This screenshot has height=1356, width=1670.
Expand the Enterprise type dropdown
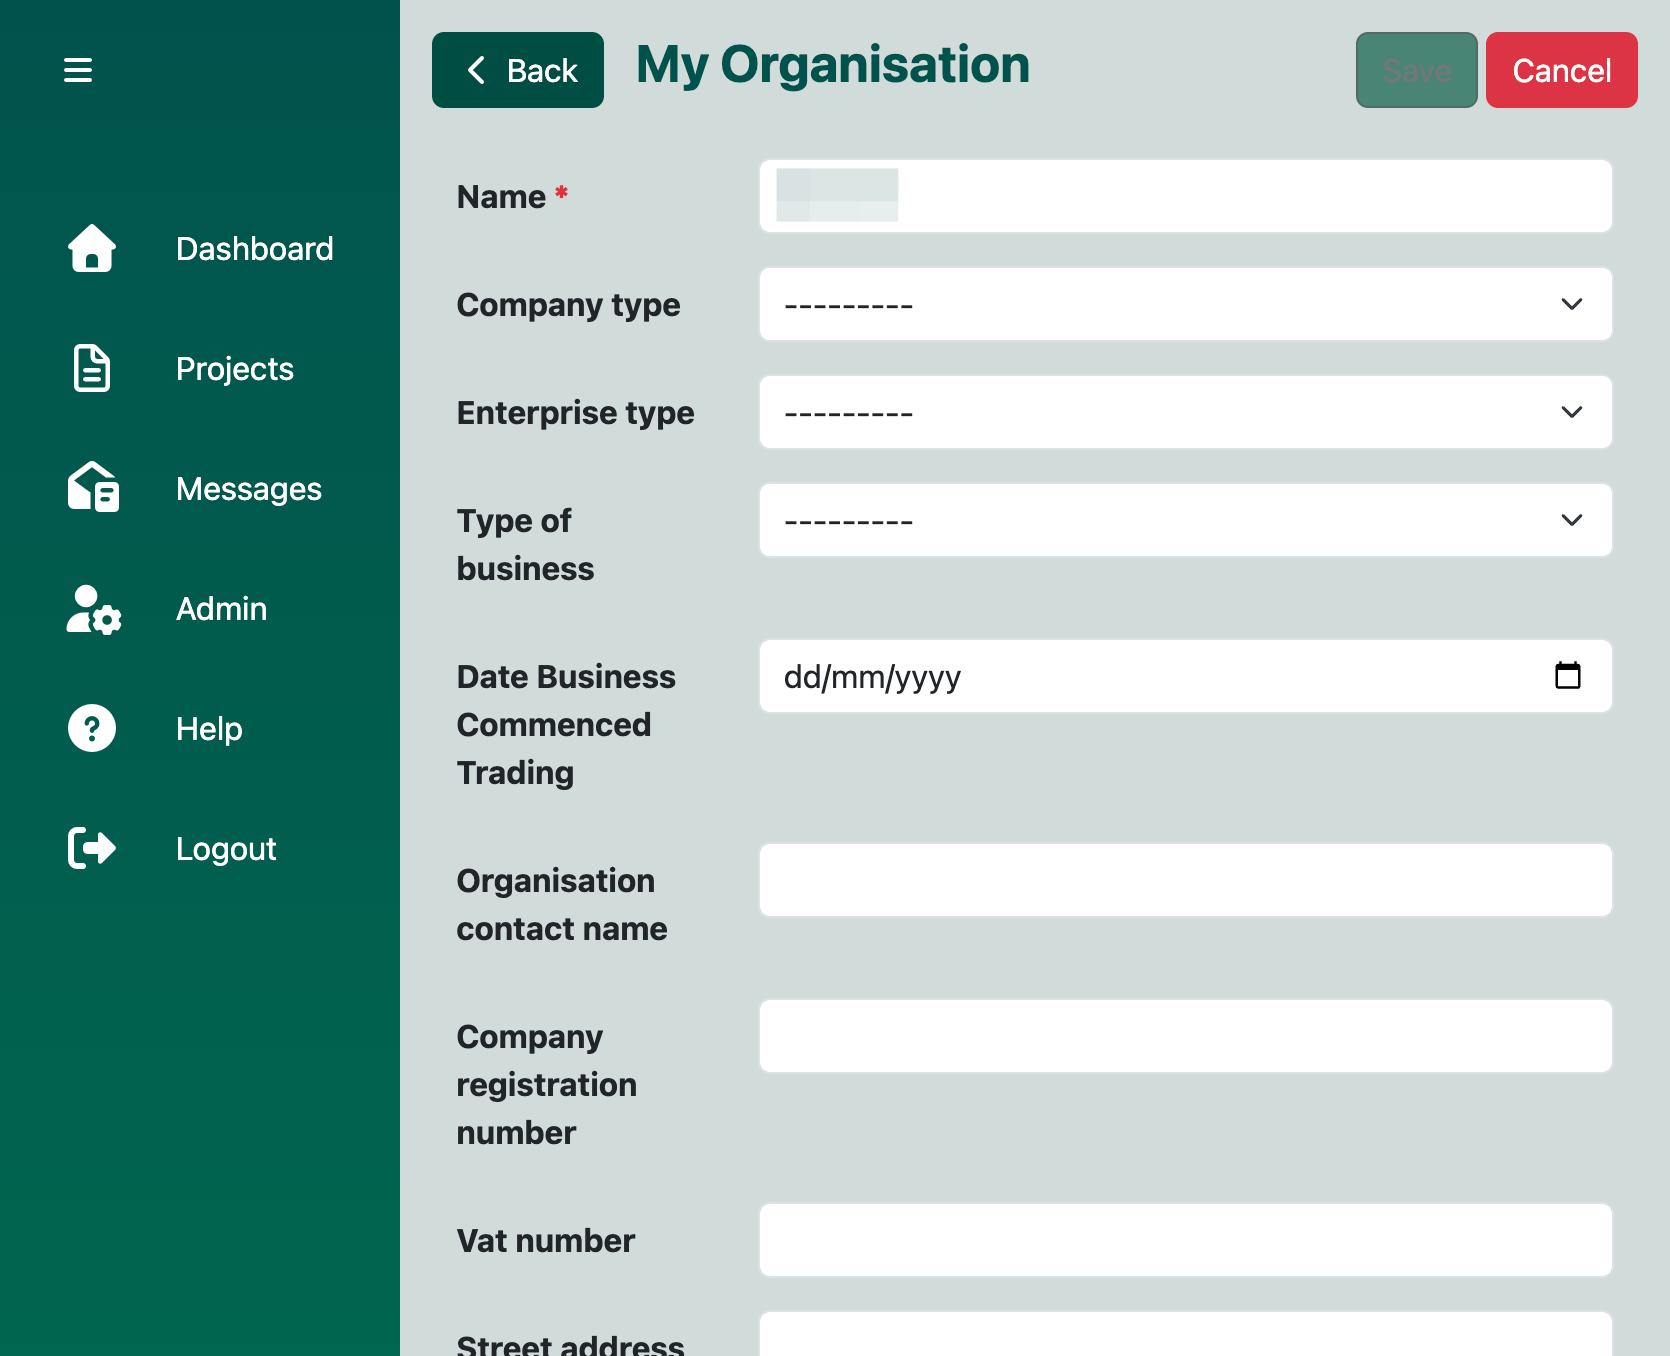click(x=1186, y=412)
